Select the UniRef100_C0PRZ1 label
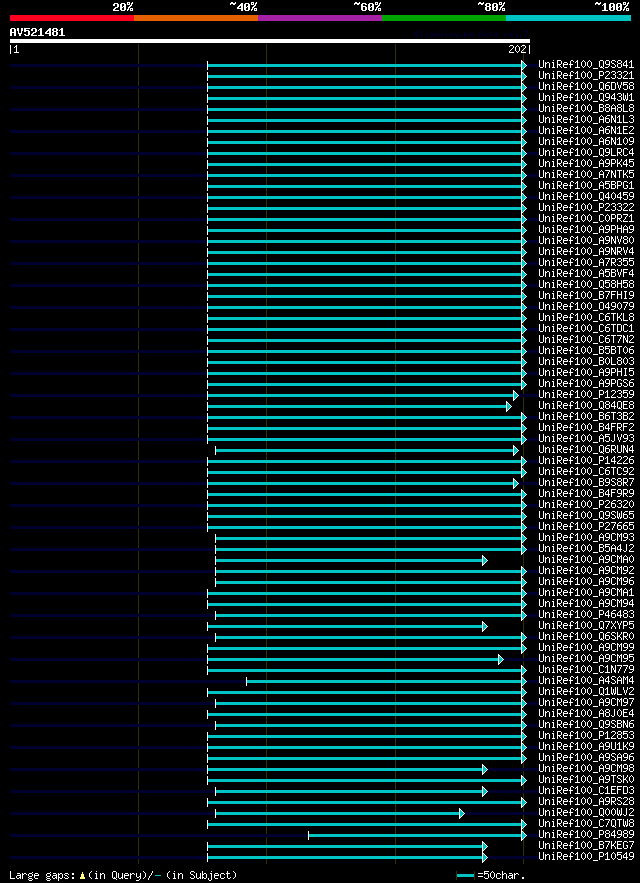 point(586,218)
